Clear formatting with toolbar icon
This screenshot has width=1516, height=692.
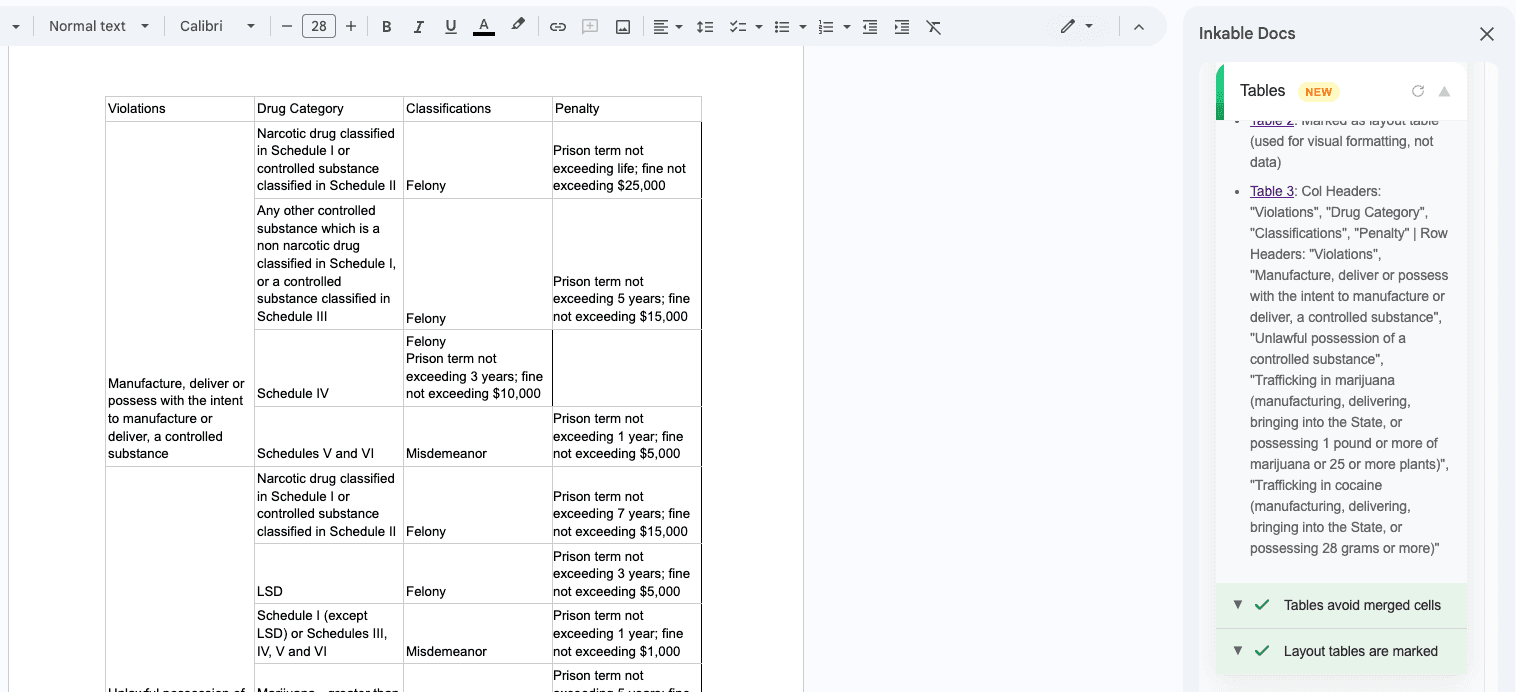click(933, 27)
